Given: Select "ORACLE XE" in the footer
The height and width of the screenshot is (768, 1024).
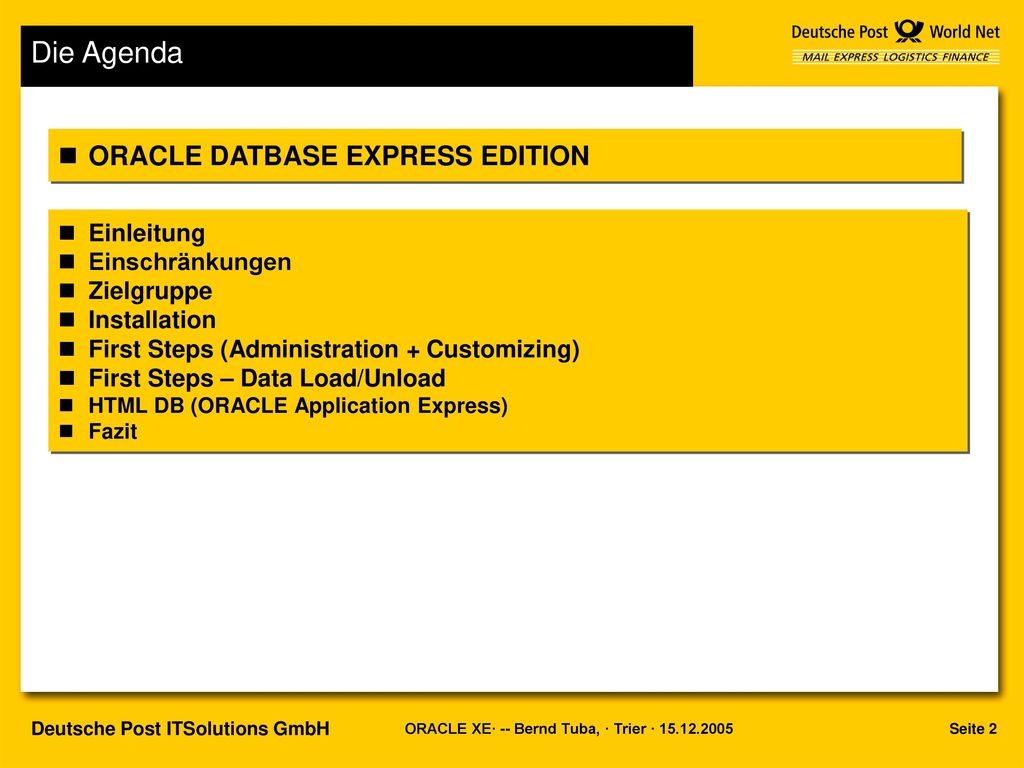Looking at the screenshot, I should coord(448,729).
